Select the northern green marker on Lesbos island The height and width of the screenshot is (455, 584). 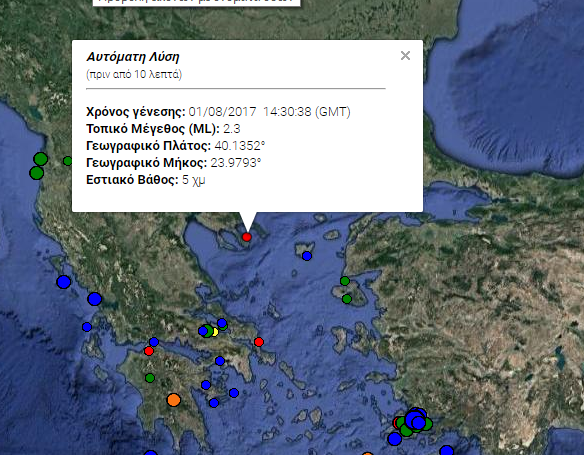[345, 281]
